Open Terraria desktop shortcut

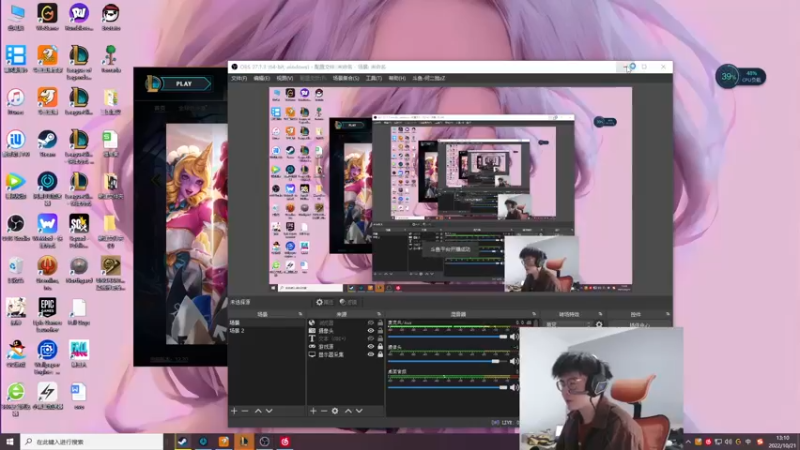[111, 60]
